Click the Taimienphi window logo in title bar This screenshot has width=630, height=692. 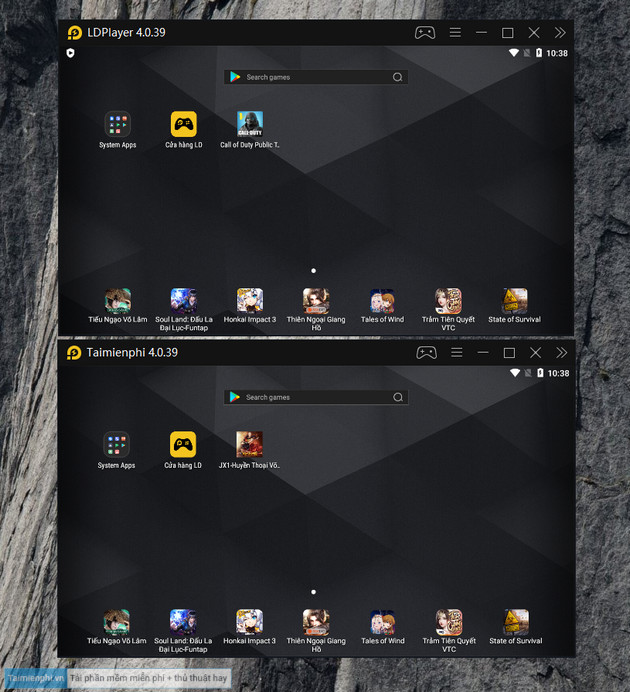[x=74, y=353]
